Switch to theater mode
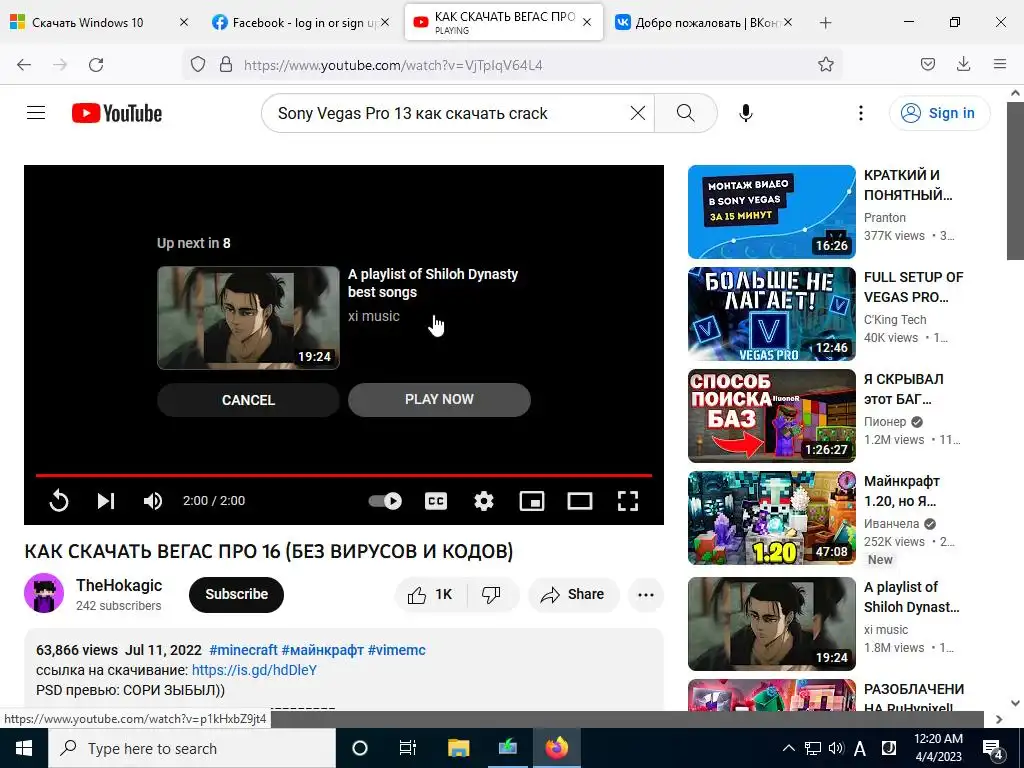Image resolution: width=1024 pixels, height=768 pixels. tap(579, 501)
